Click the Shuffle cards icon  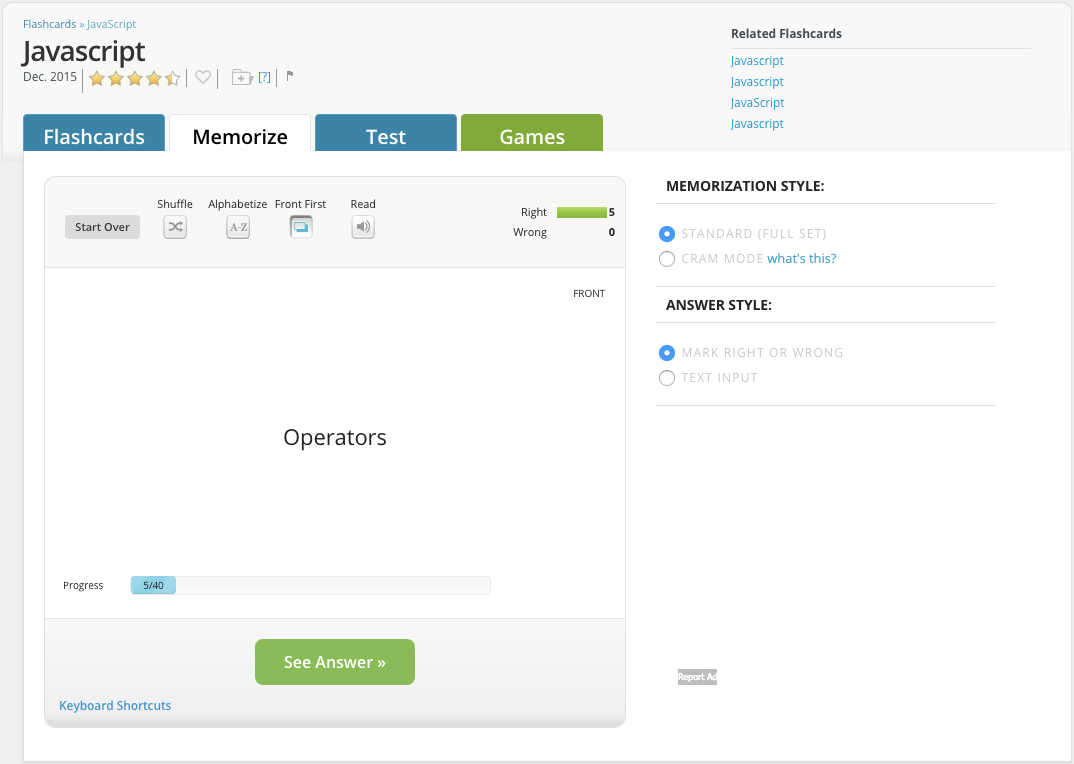175,227
